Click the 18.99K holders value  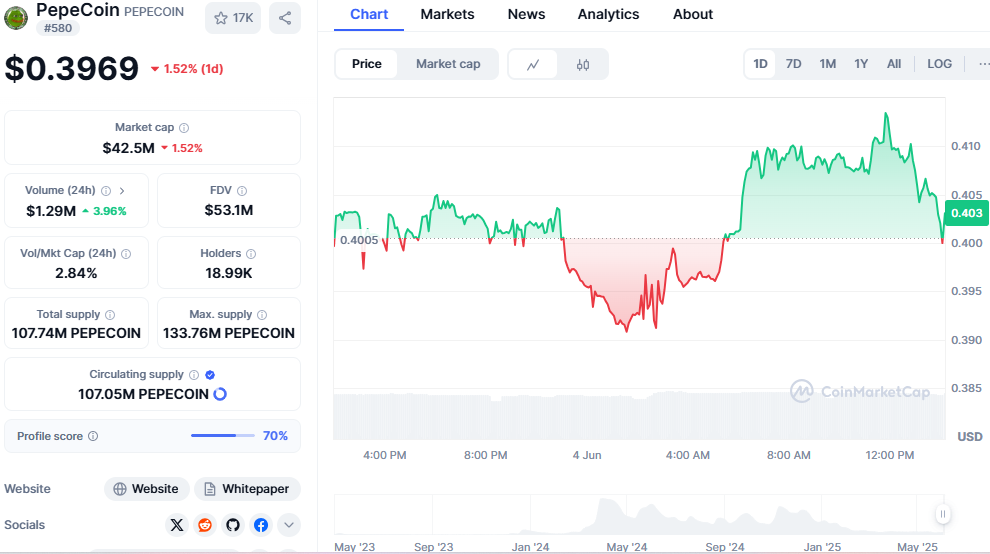coord(229,273)
